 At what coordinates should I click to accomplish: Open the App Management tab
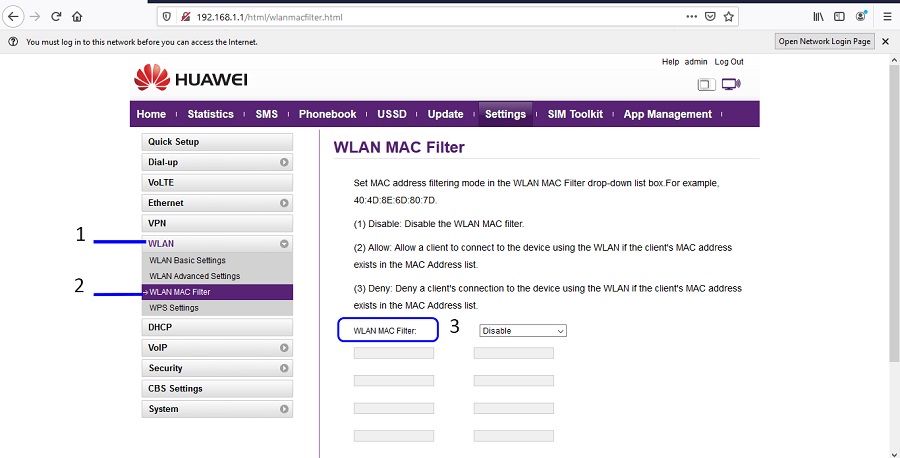pyautogui.click(x=668, y=114)
